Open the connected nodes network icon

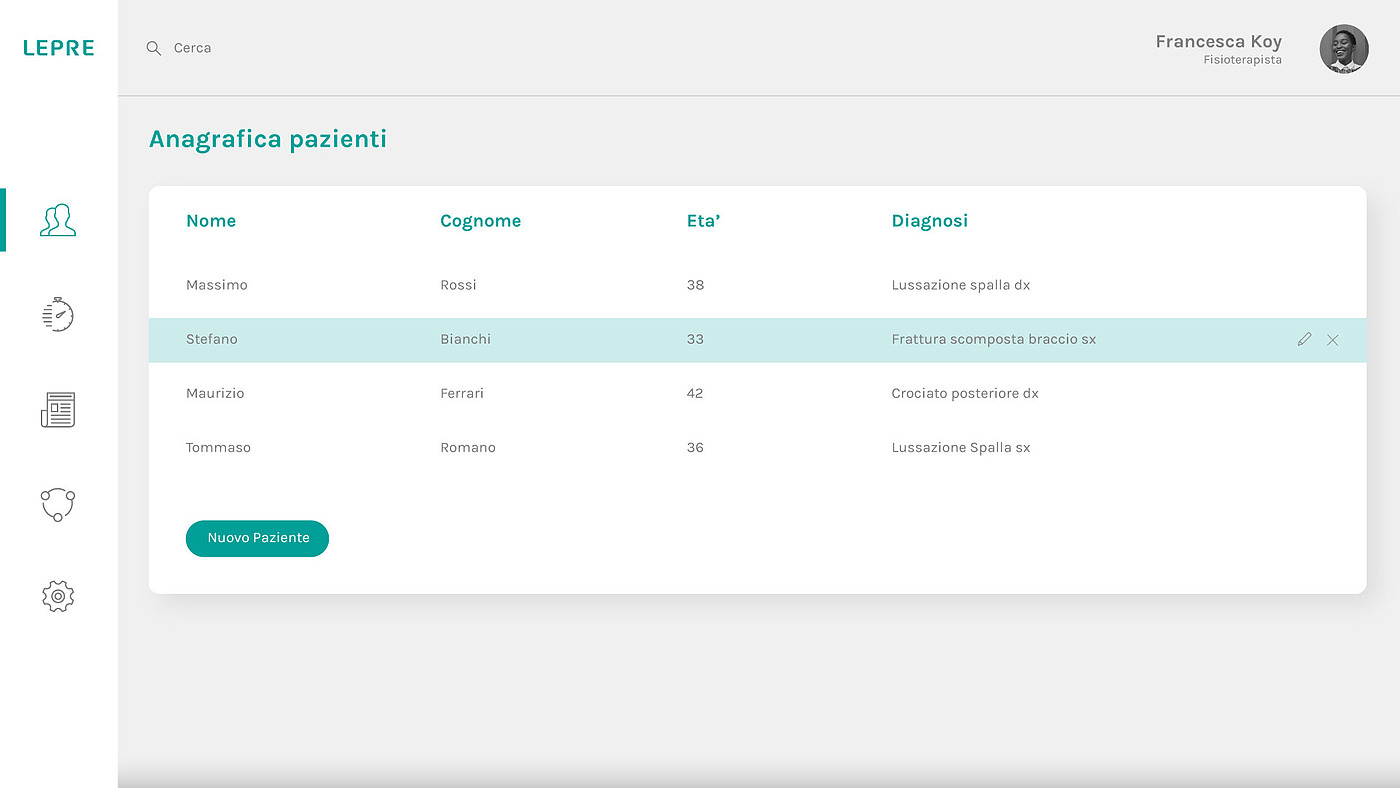[58, 504]
